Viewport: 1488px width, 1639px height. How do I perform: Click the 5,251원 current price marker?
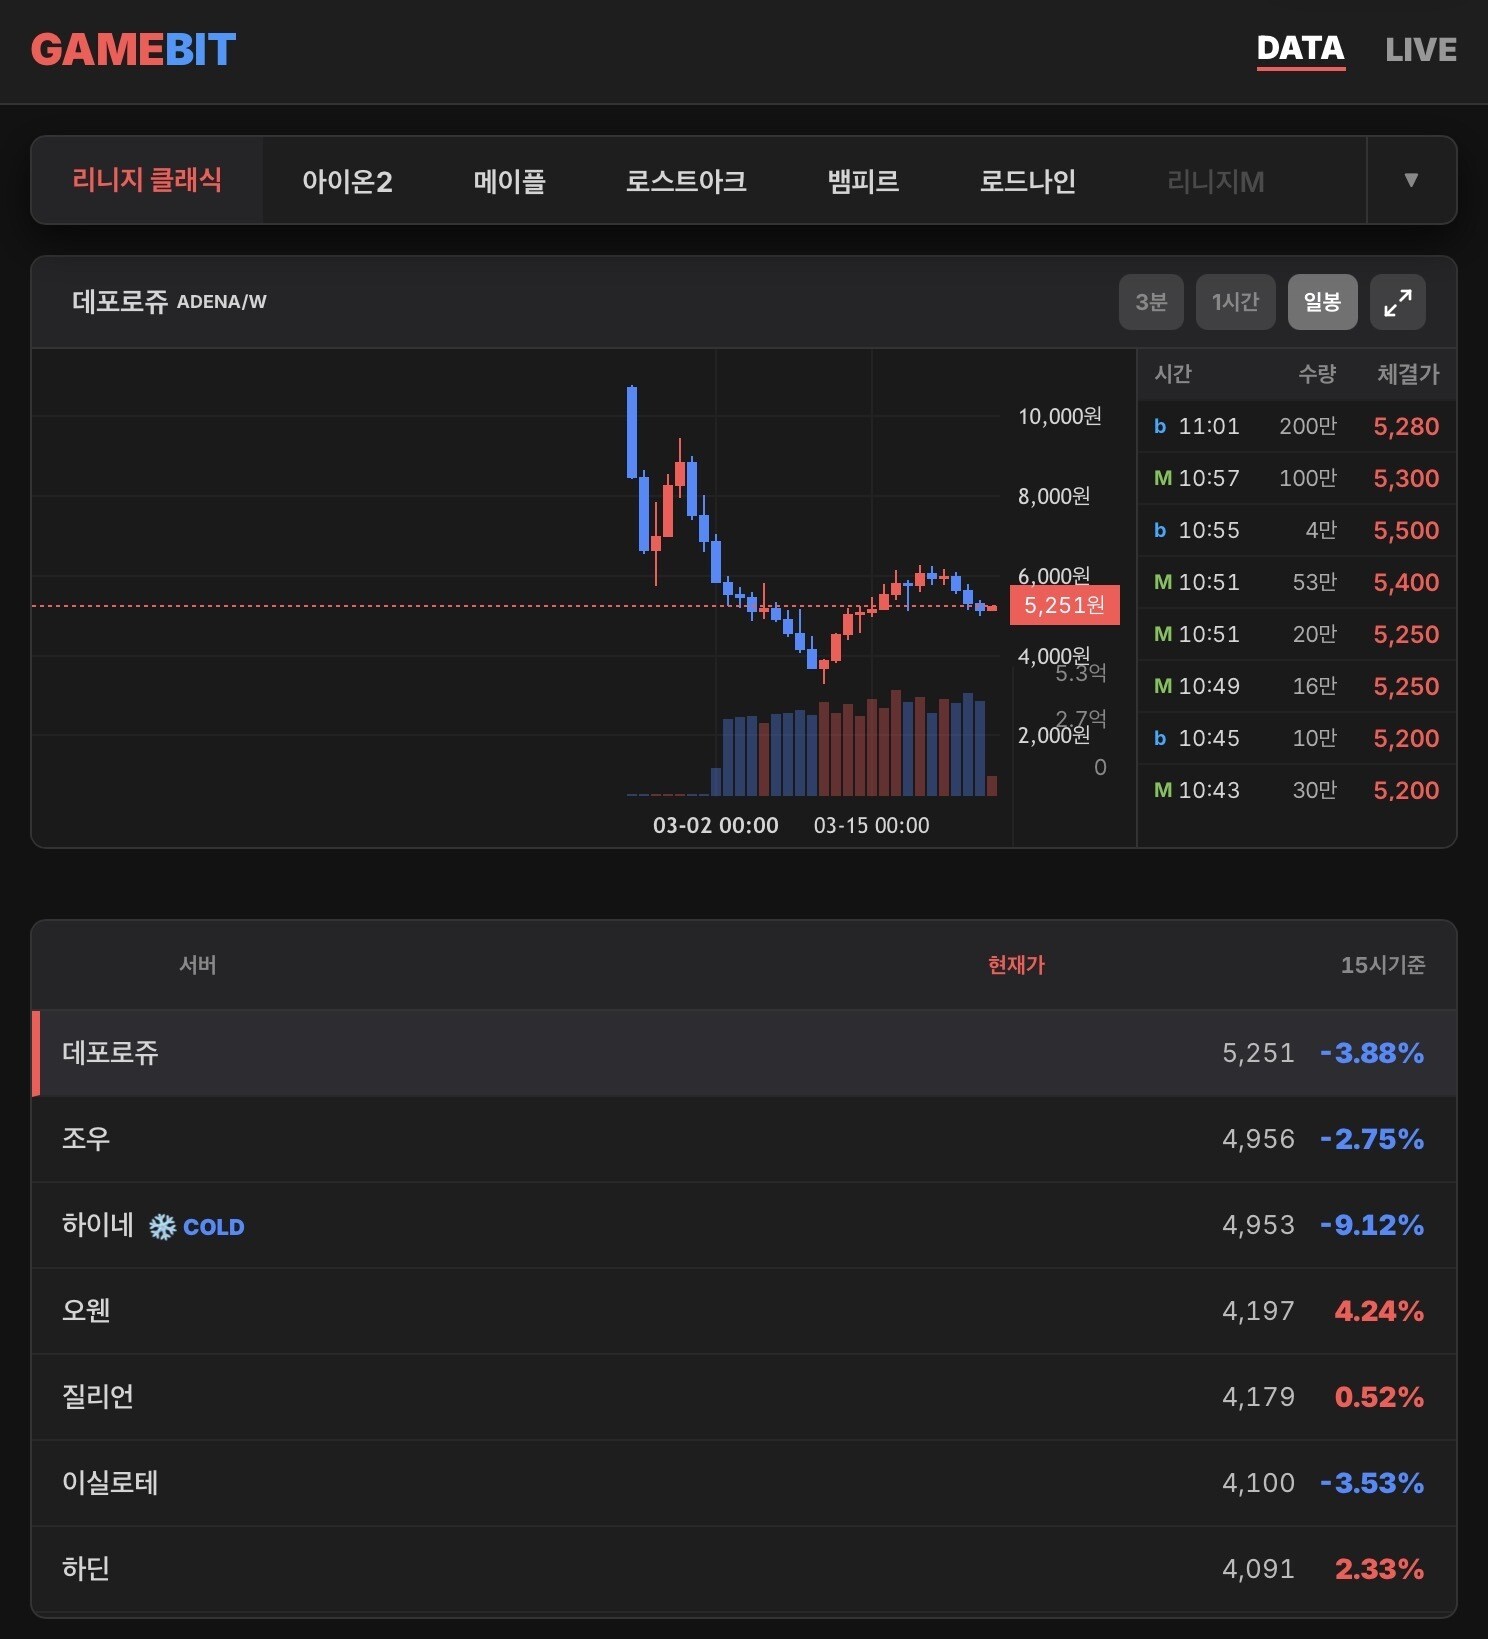tap(1064, 605)
